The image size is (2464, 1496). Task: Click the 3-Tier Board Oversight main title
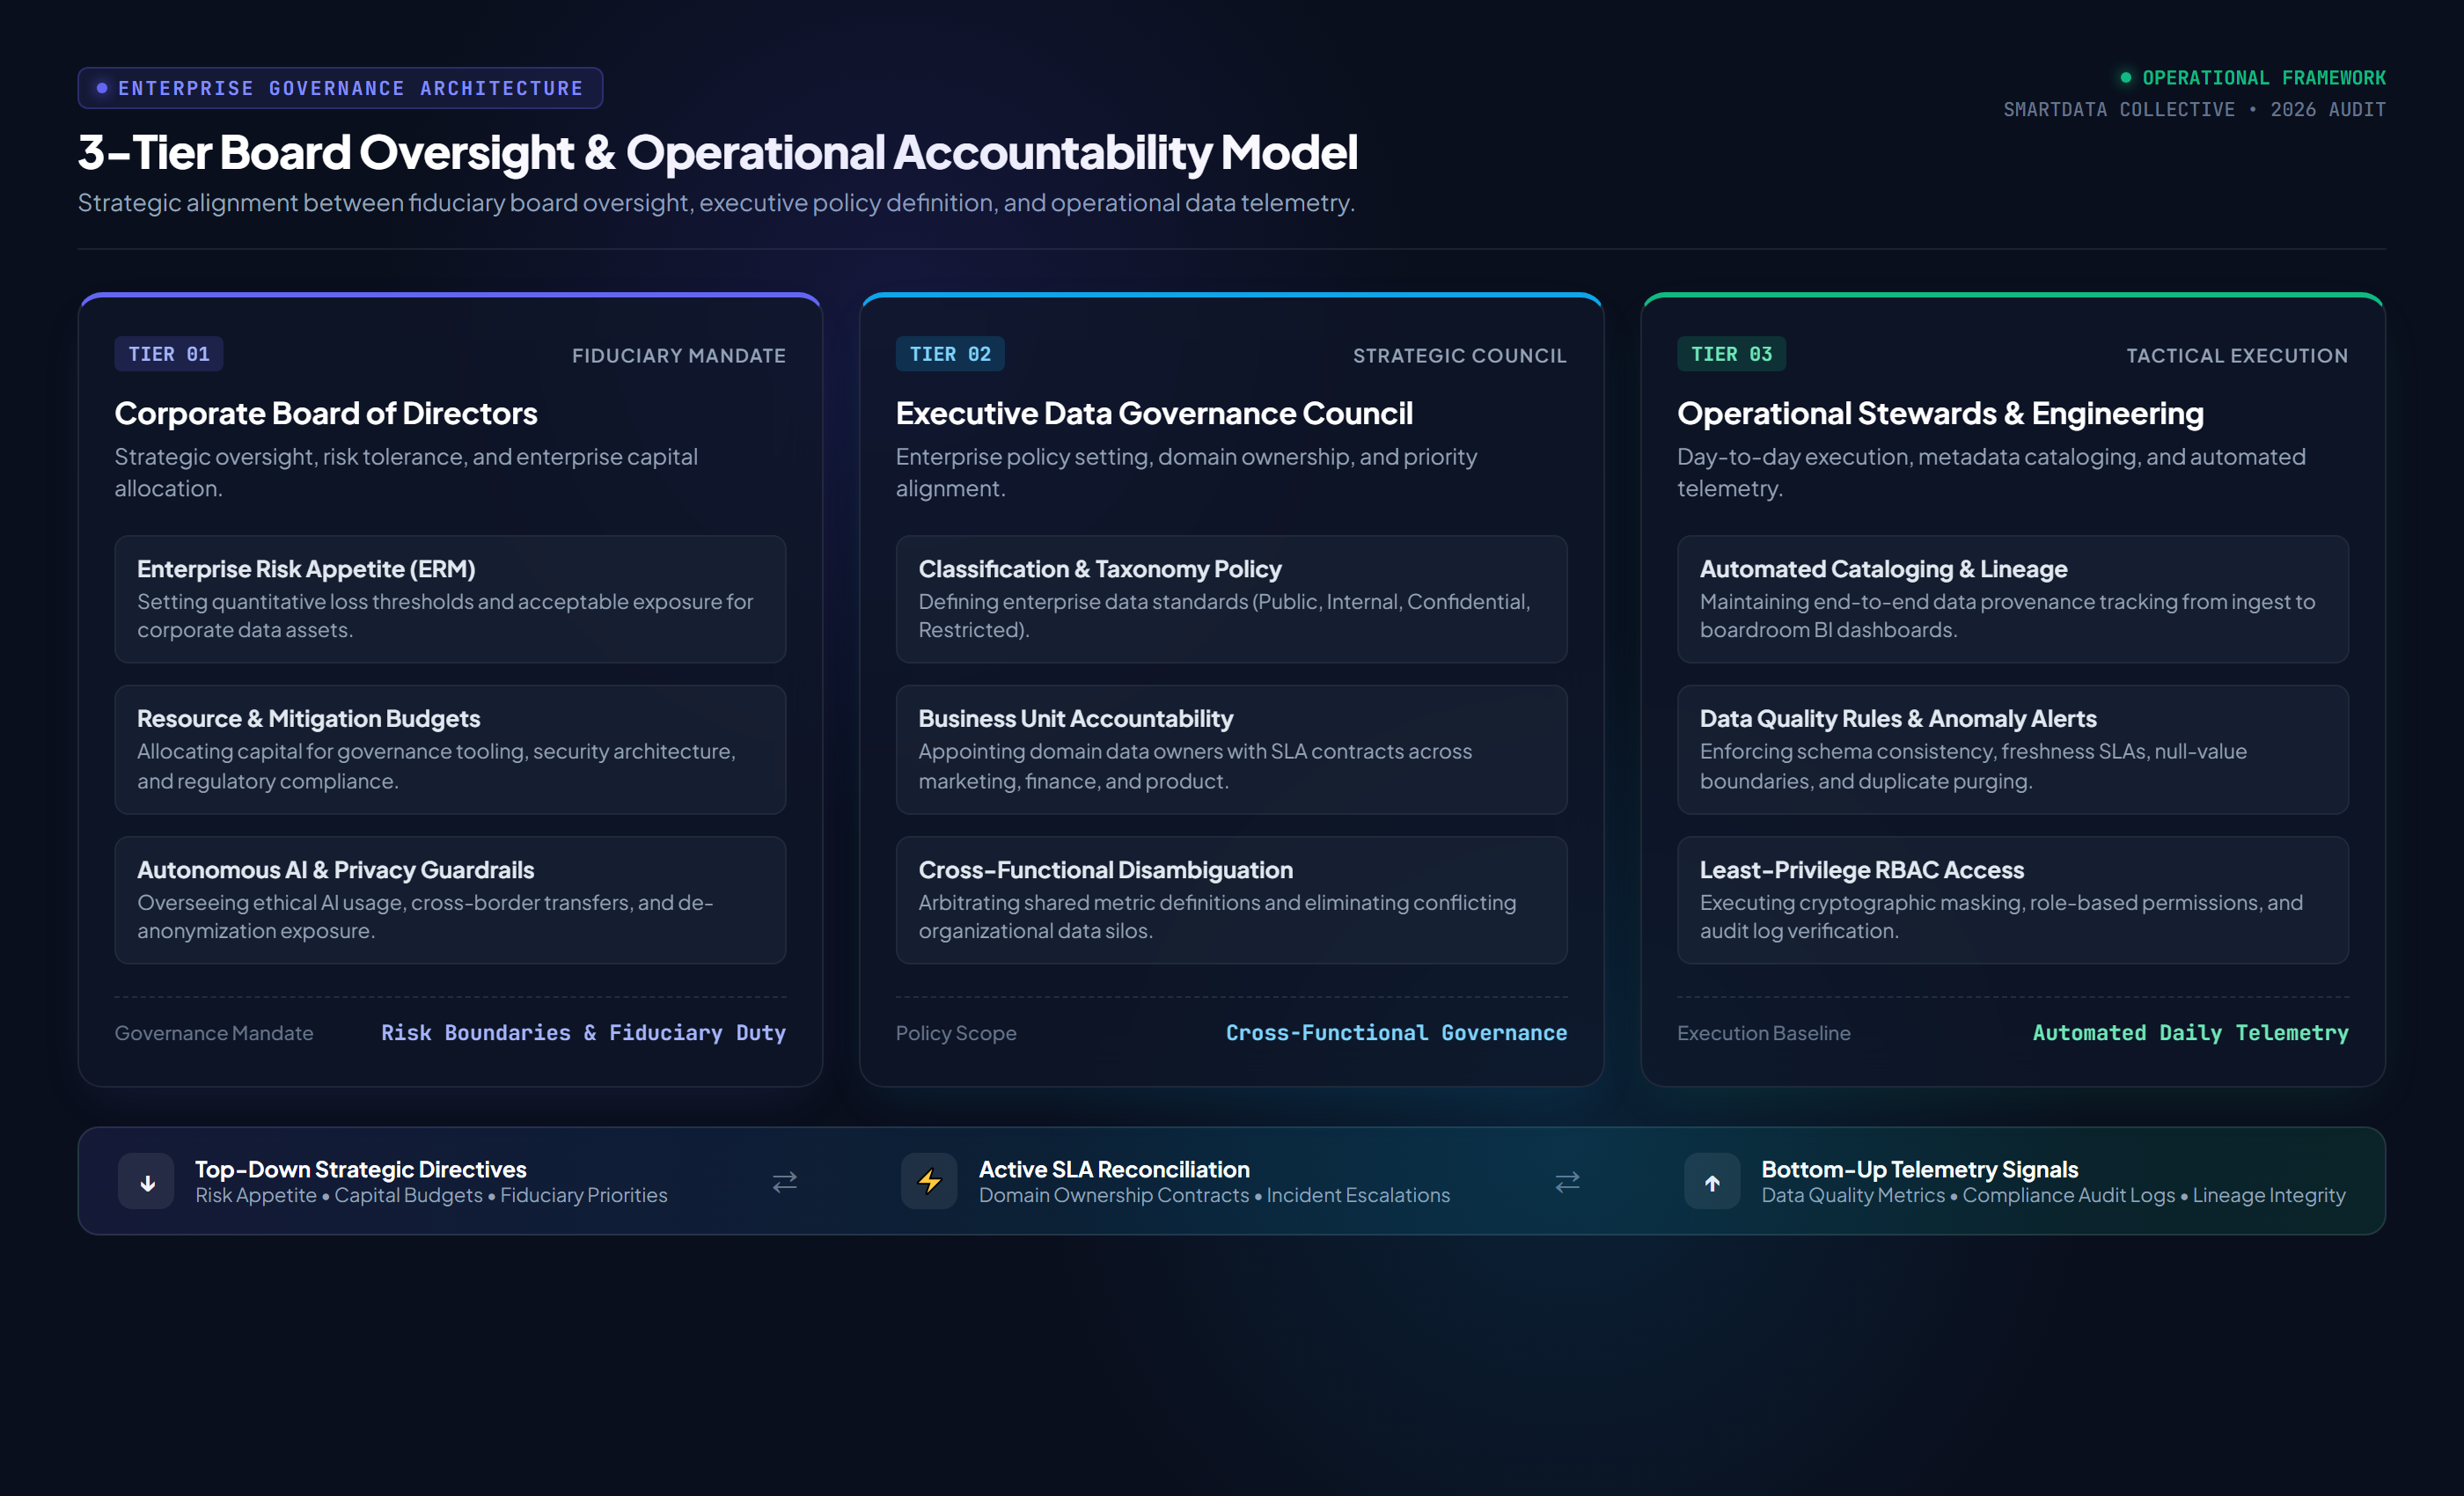coord(717,152)
